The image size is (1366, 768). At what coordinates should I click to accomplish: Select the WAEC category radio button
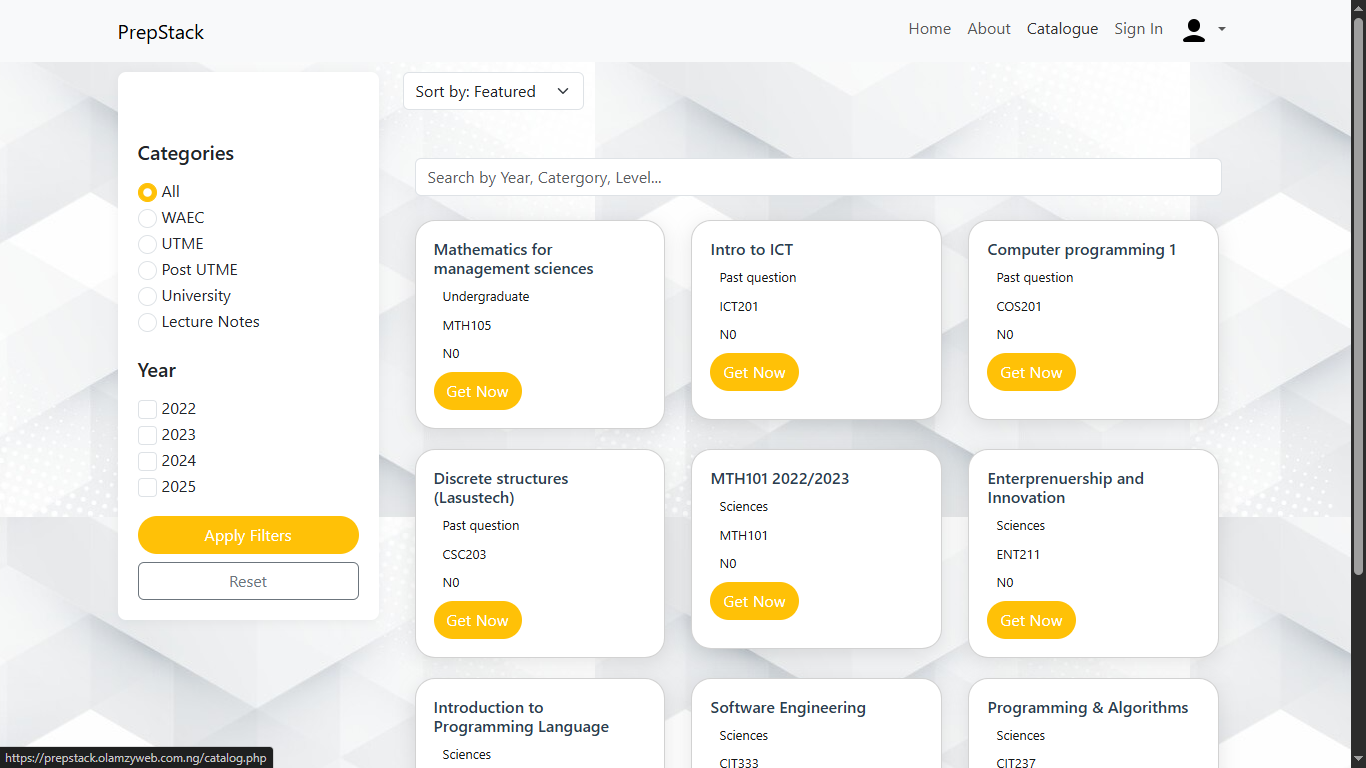click(x=147, y=218)
